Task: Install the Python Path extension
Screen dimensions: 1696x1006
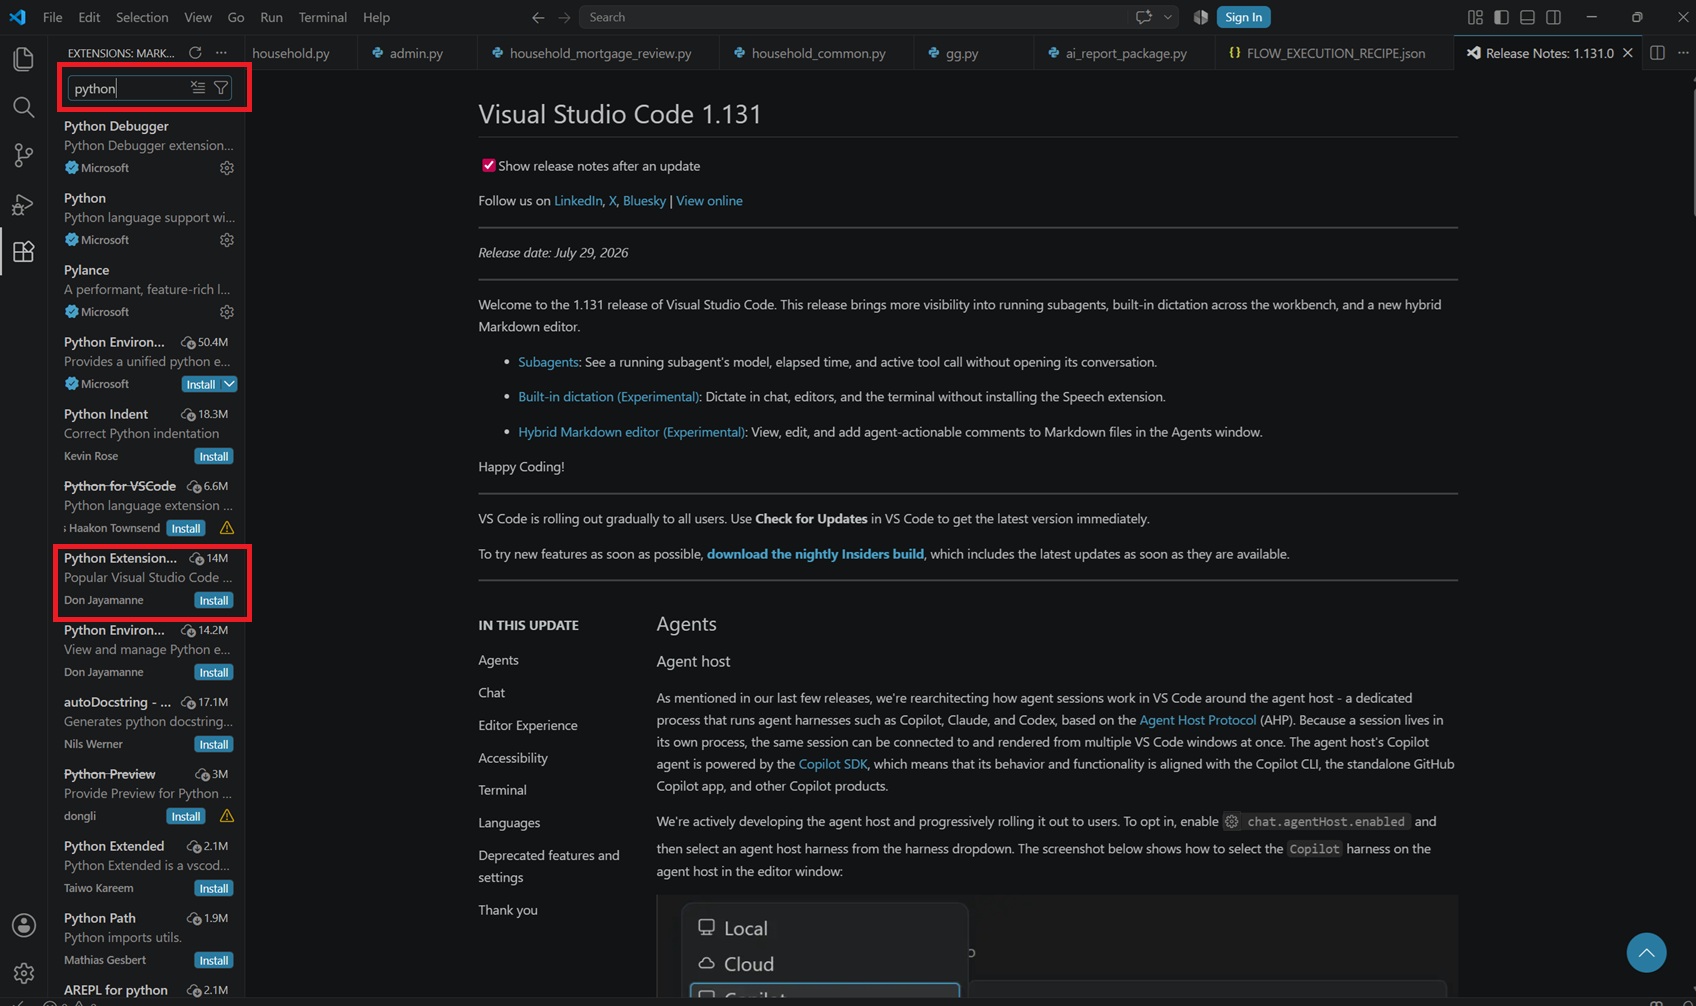Action: click(x=213, y=960)
